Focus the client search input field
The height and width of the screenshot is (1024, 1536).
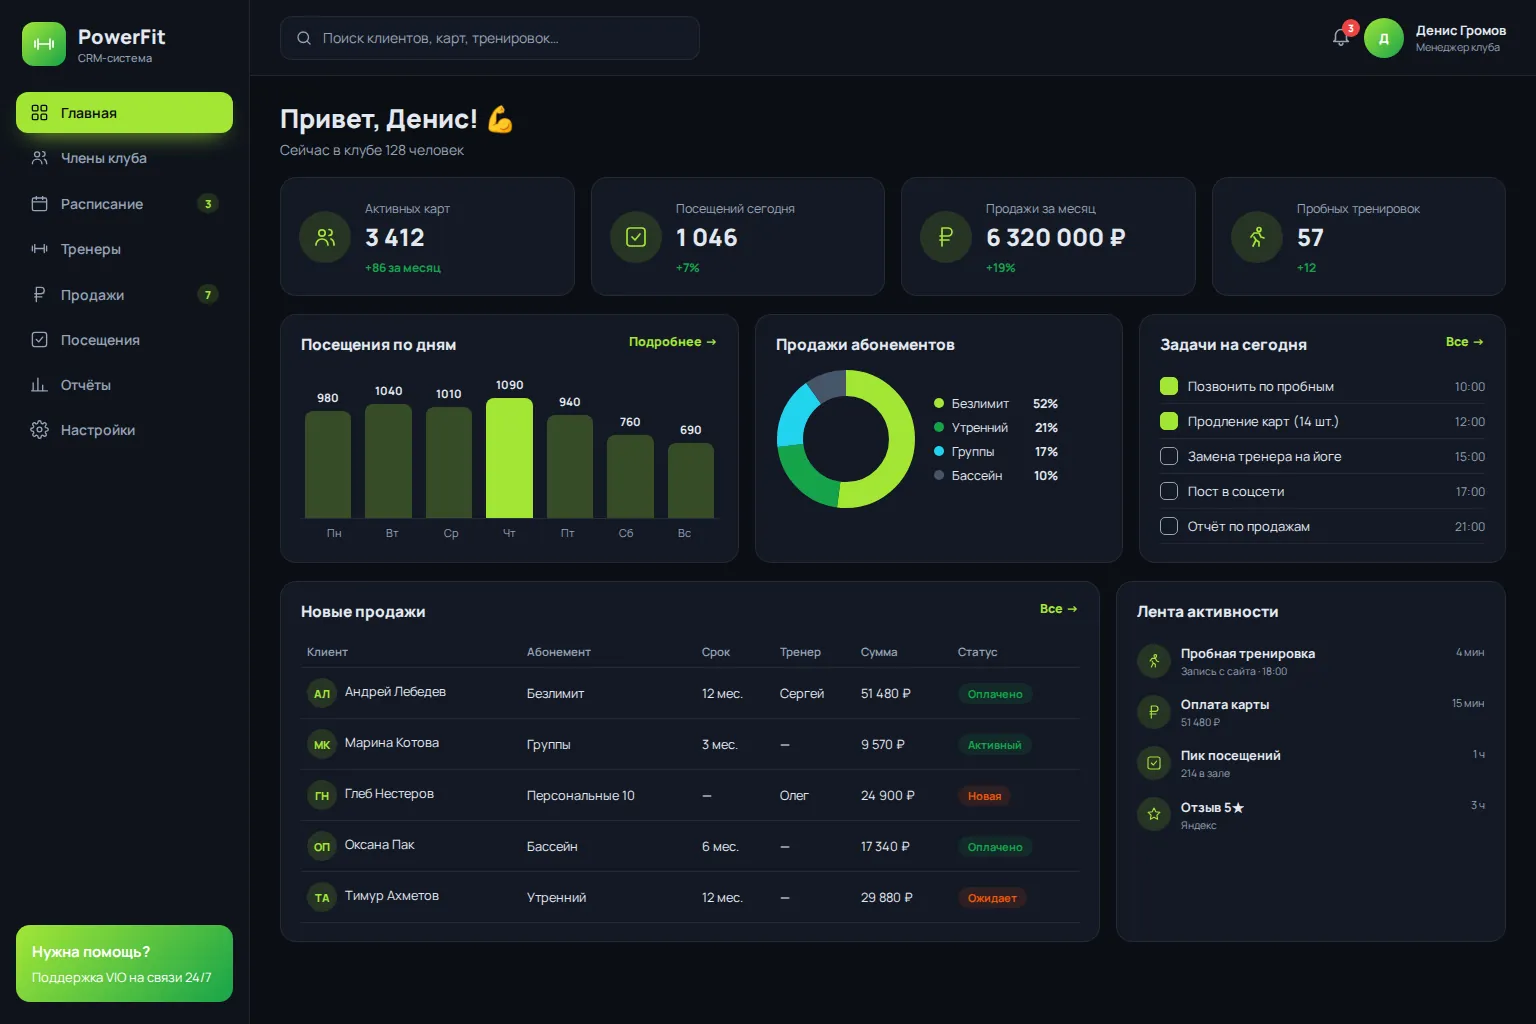tap(490, 38)
